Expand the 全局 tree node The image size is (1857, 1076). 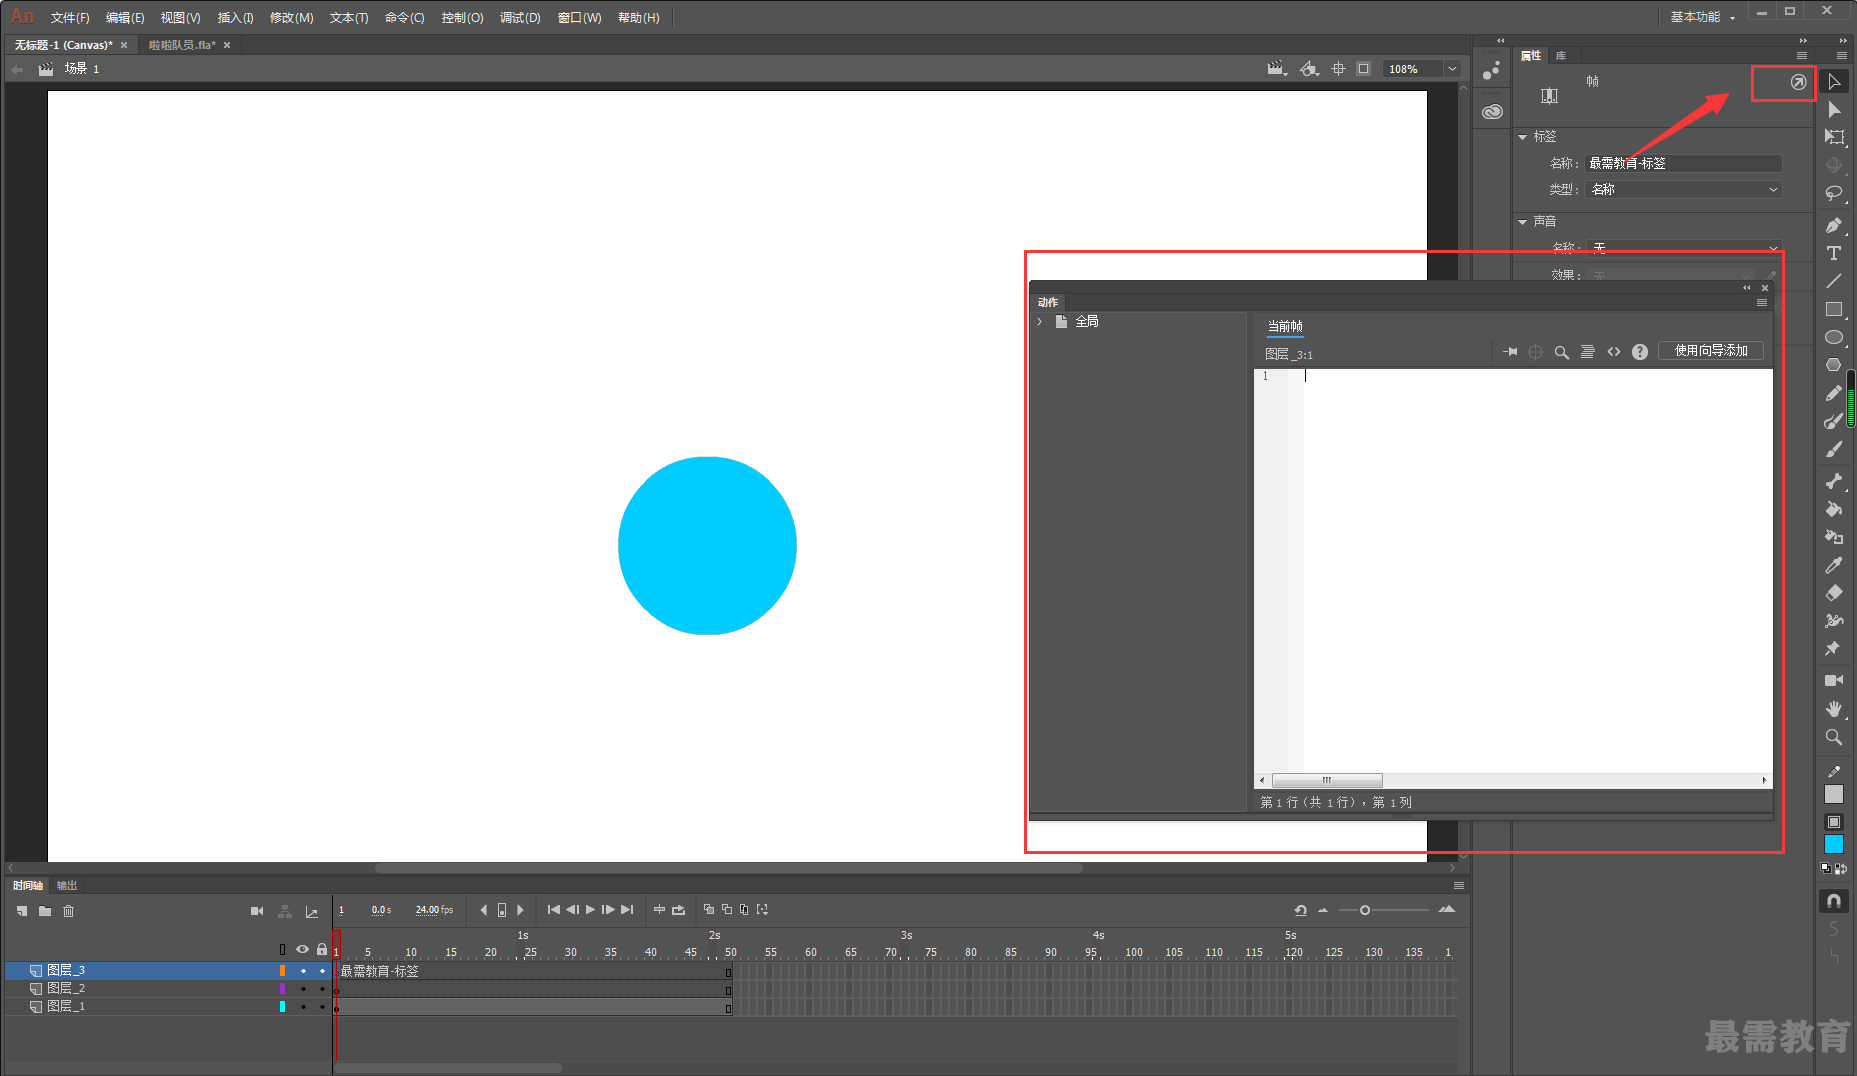click(x=1040, y=322)
